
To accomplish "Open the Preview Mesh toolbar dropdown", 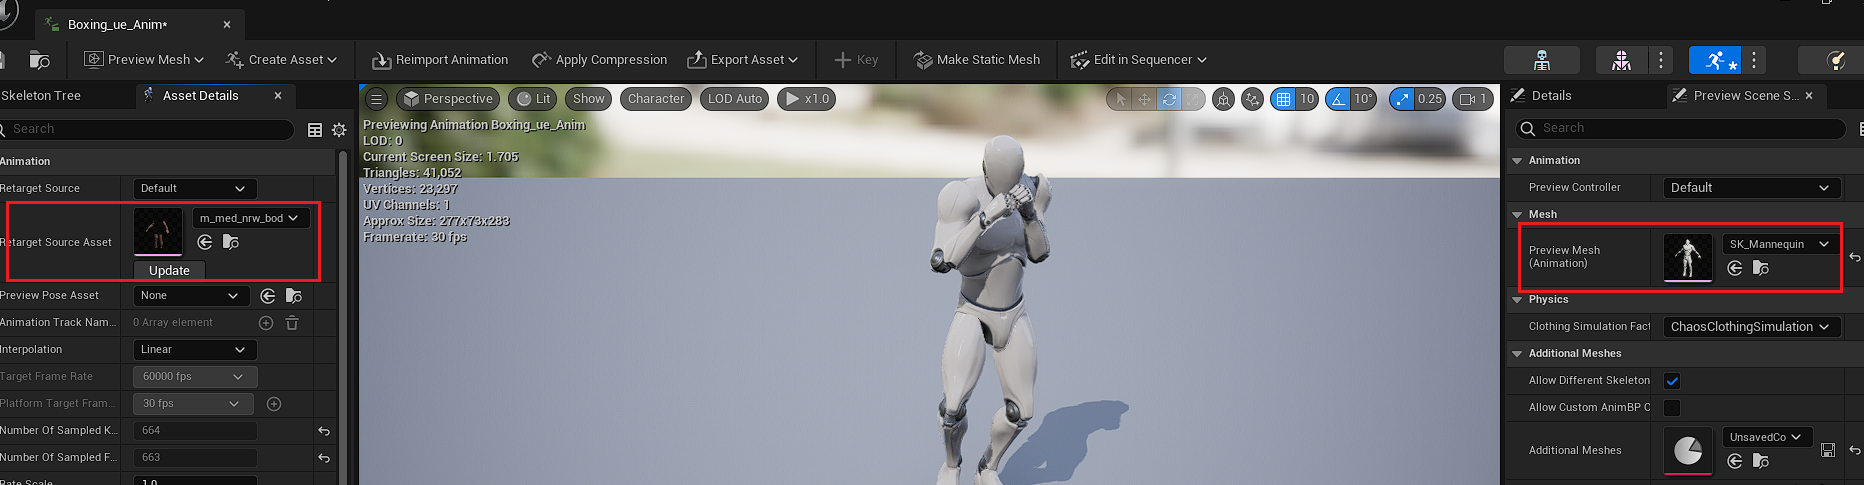I will [x=144, y=60].
